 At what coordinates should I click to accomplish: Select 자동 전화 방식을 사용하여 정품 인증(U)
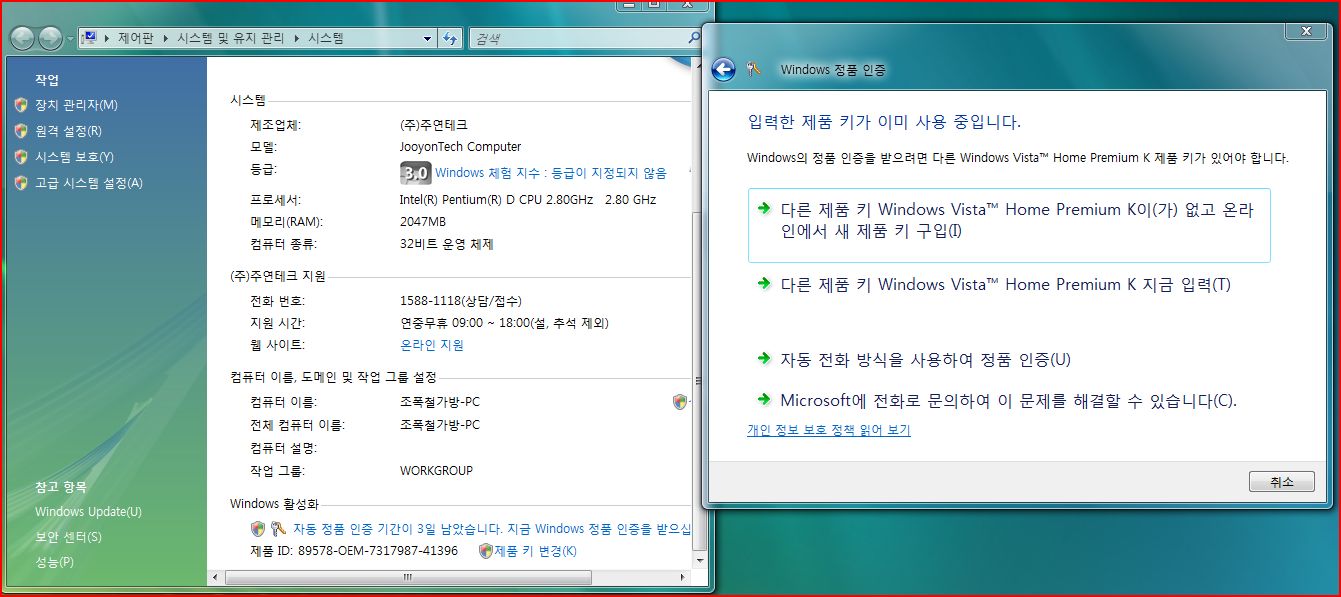click(x=925, y=360)
